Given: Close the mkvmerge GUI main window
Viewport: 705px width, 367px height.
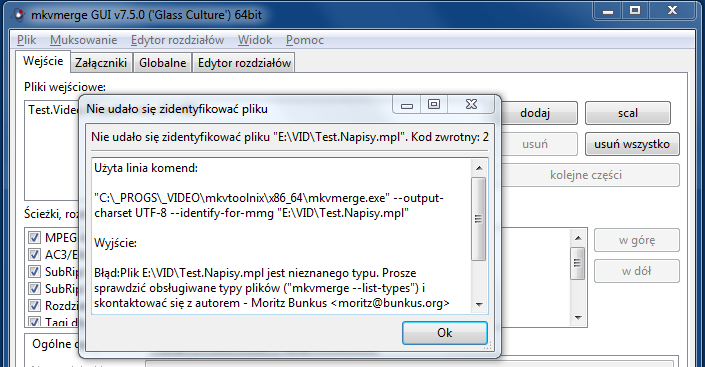Looking at the screenshot, I should click(x=672, y=11).
